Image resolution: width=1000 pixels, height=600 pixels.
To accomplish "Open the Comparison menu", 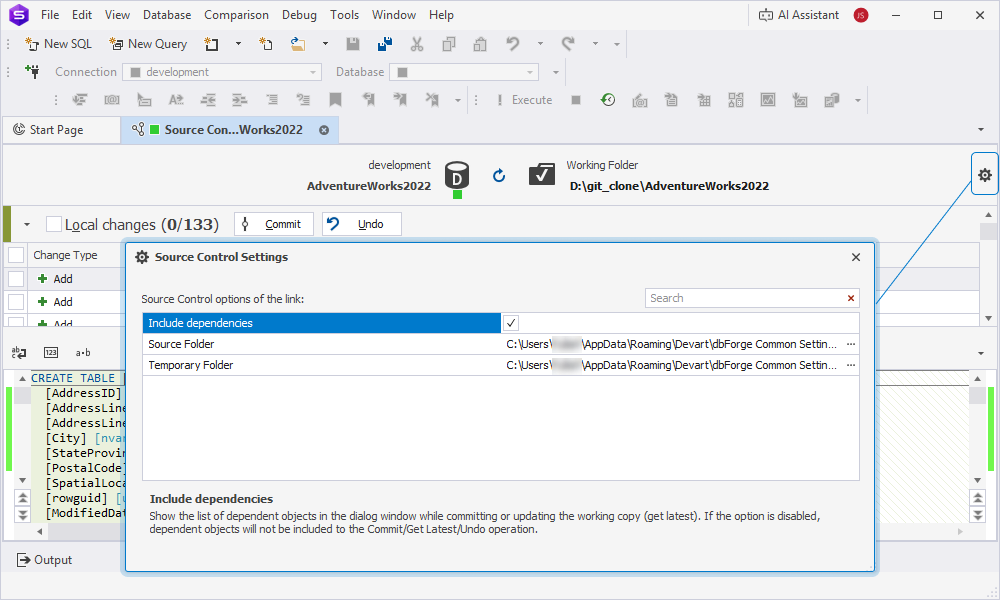I will coord(237,15).
